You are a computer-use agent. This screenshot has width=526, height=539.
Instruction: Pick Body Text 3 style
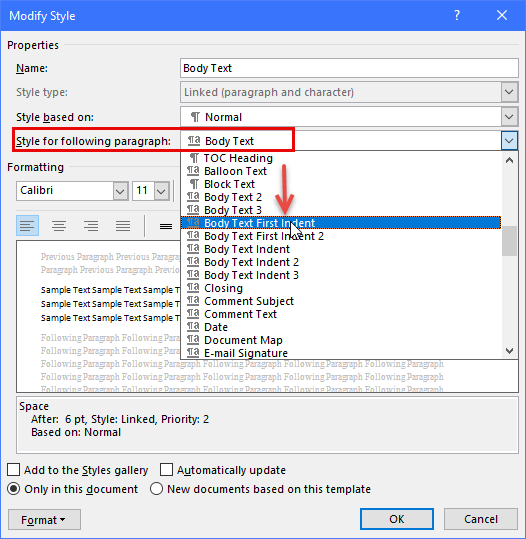point(341,210)
